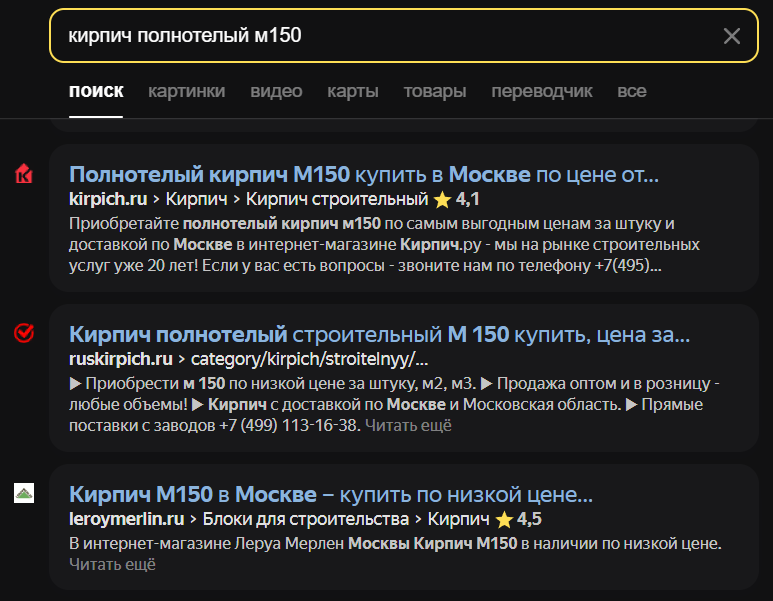Screen dimensions: 773x601
Task: Open the видео search tab
Action: coord(276,91)
